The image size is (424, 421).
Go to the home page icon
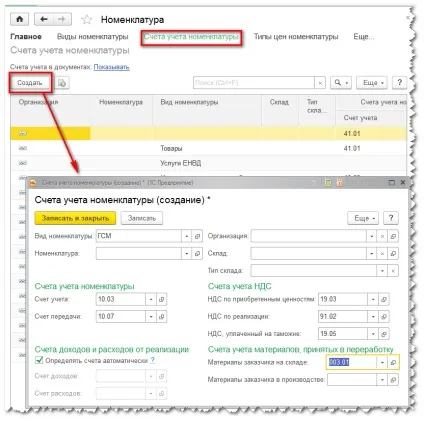[20, 19]
